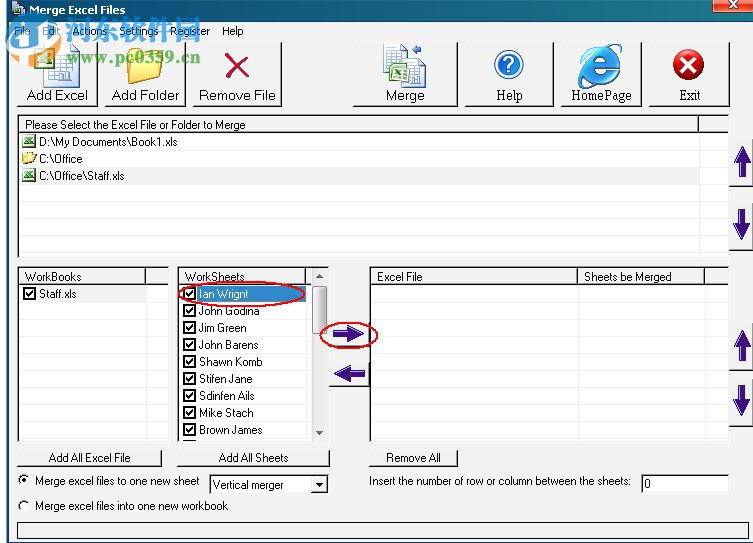This screenshot has width=753, height=543.
Task: Click Staff.xls file icon in file list
Action: tap(29, 175)
